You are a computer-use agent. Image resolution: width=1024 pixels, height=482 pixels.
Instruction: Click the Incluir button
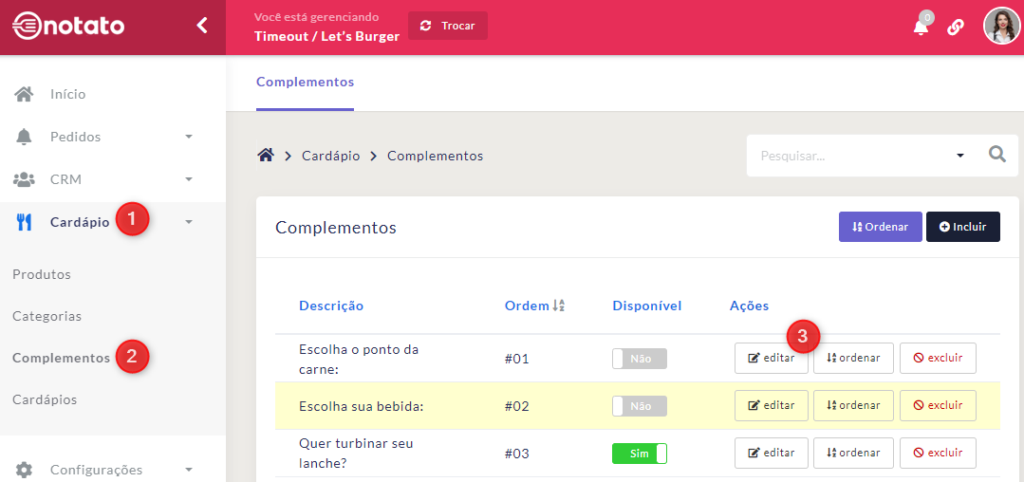pyautogui.click(x=962, y=227)
